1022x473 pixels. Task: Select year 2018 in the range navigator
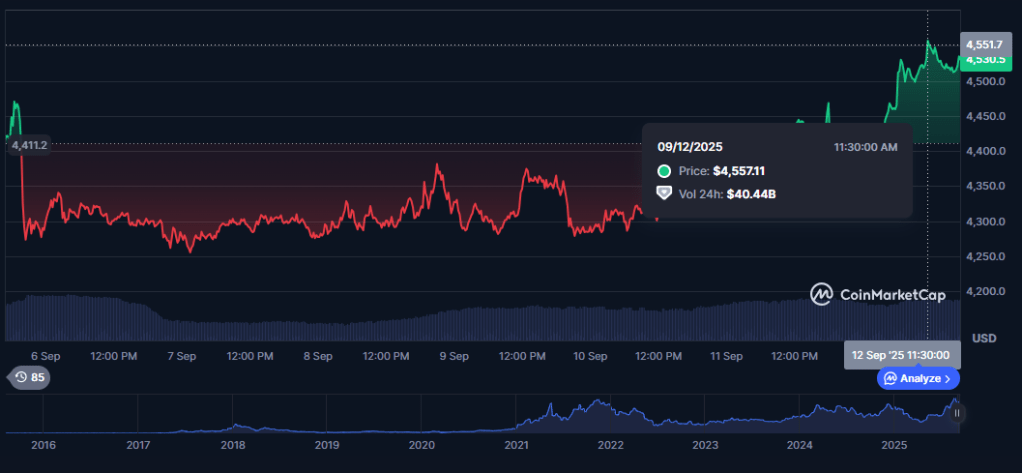(232, 445)
